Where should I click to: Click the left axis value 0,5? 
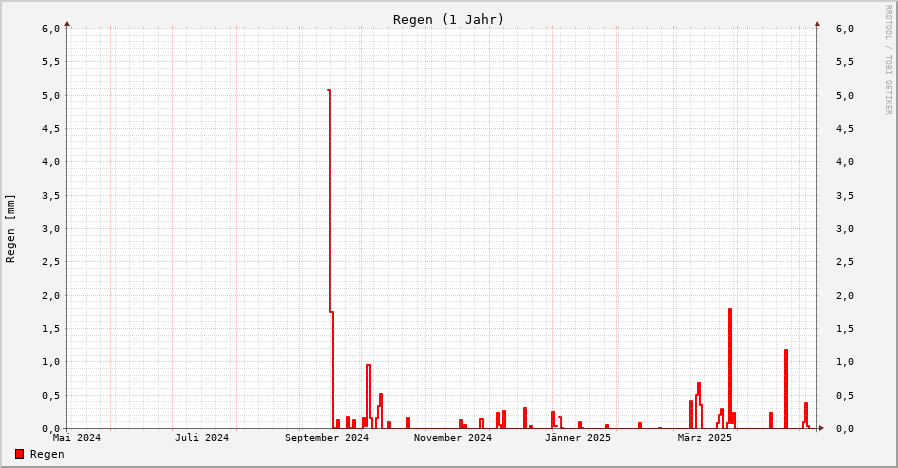pos(51,395)
